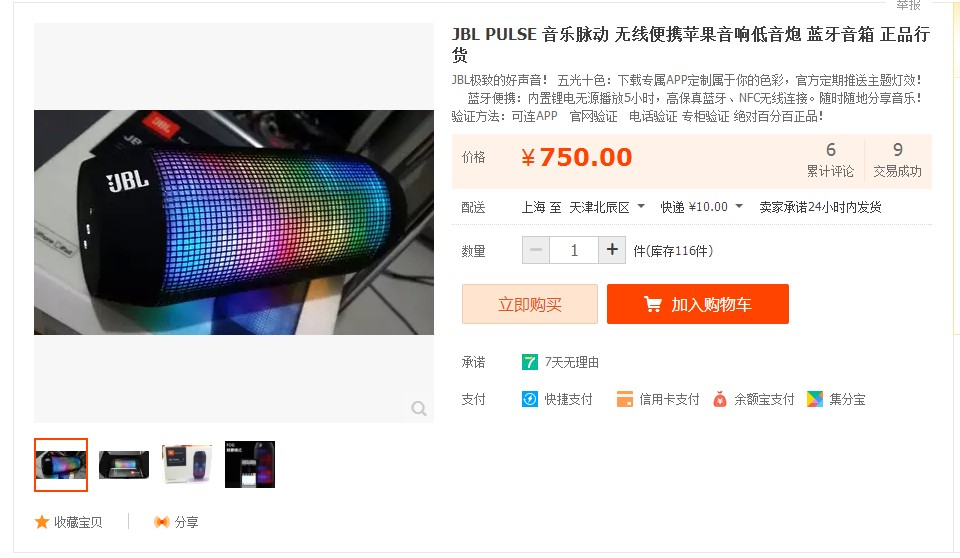960x558 pixels.
Task: Click the magnifier icon on product image
Action: [x=419, y=409]
